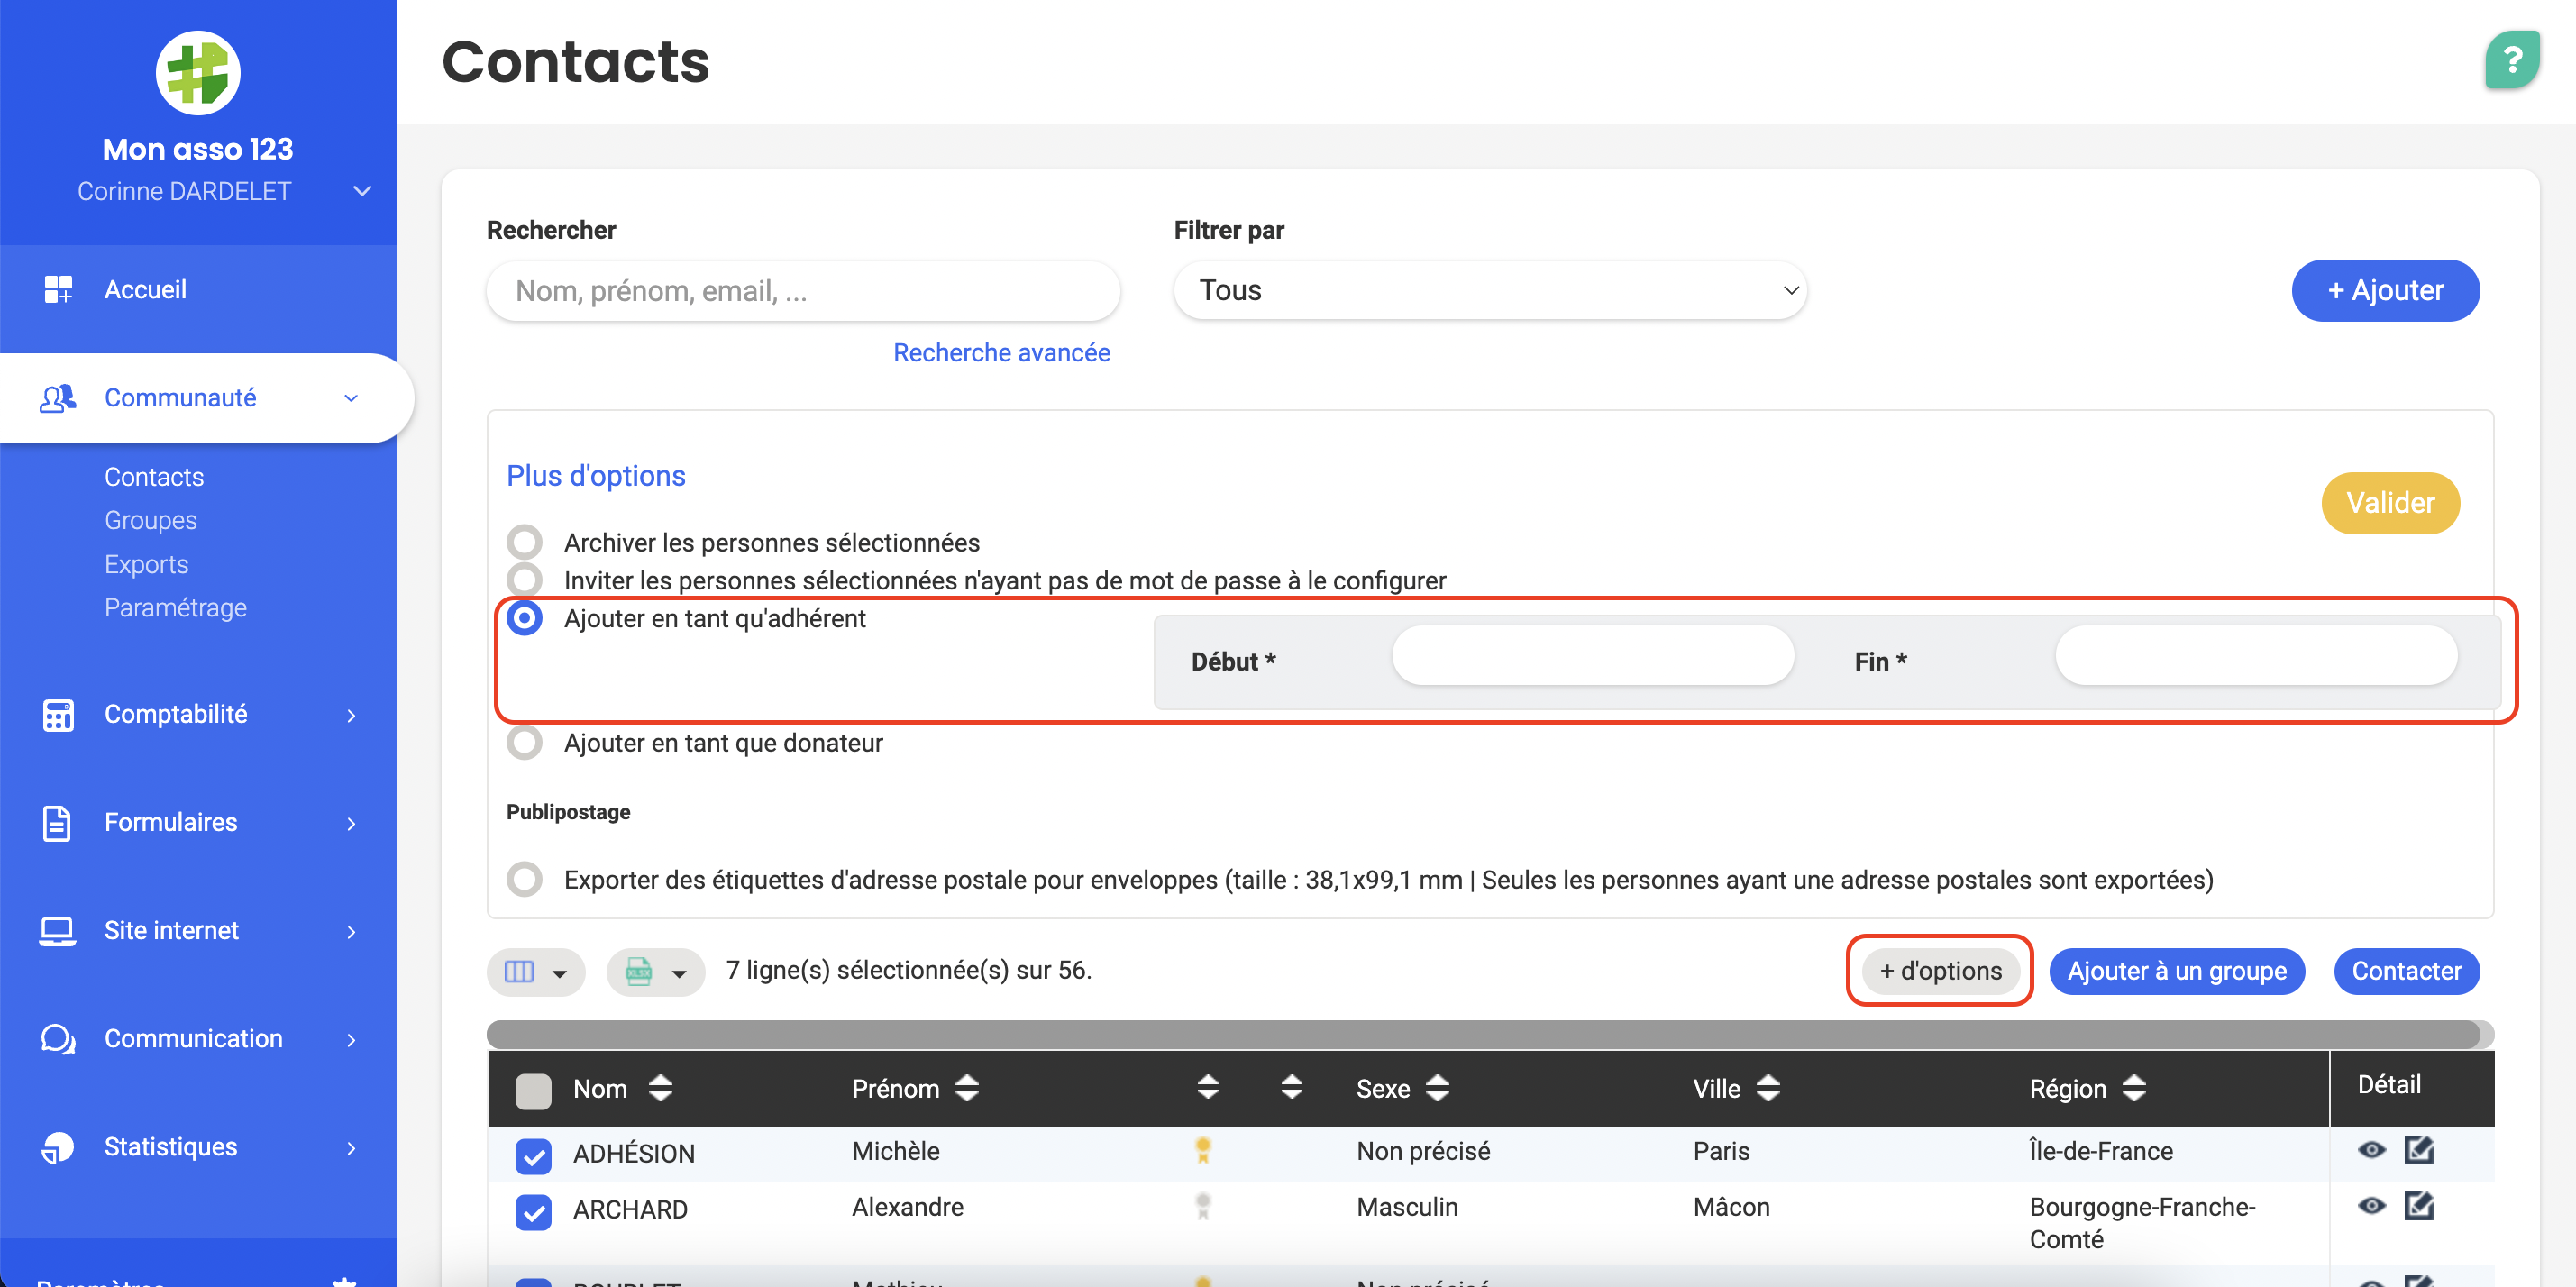
Task: Edit the ADHÉSION Michèle contact
Action: 2419,1149
